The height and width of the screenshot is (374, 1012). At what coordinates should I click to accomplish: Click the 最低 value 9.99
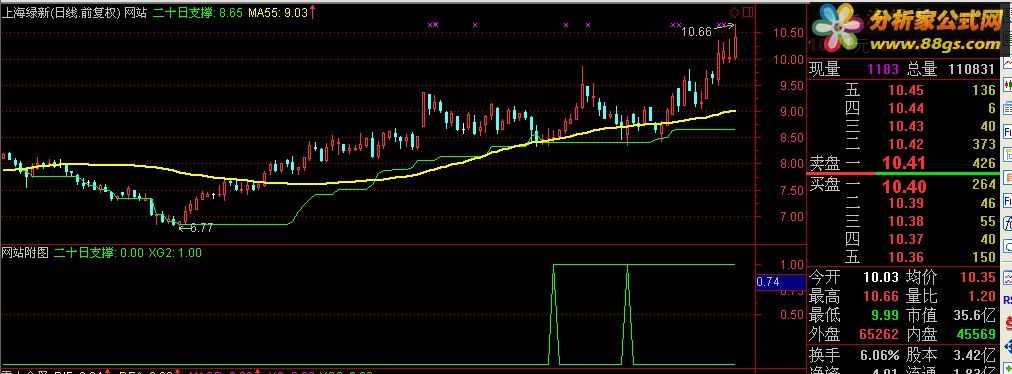(x=884, y=315)
